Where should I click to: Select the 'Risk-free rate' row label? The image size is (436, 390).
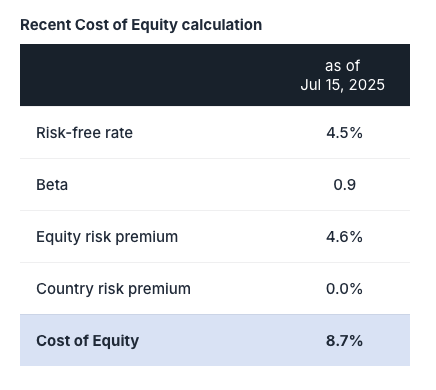pos(84,133)
